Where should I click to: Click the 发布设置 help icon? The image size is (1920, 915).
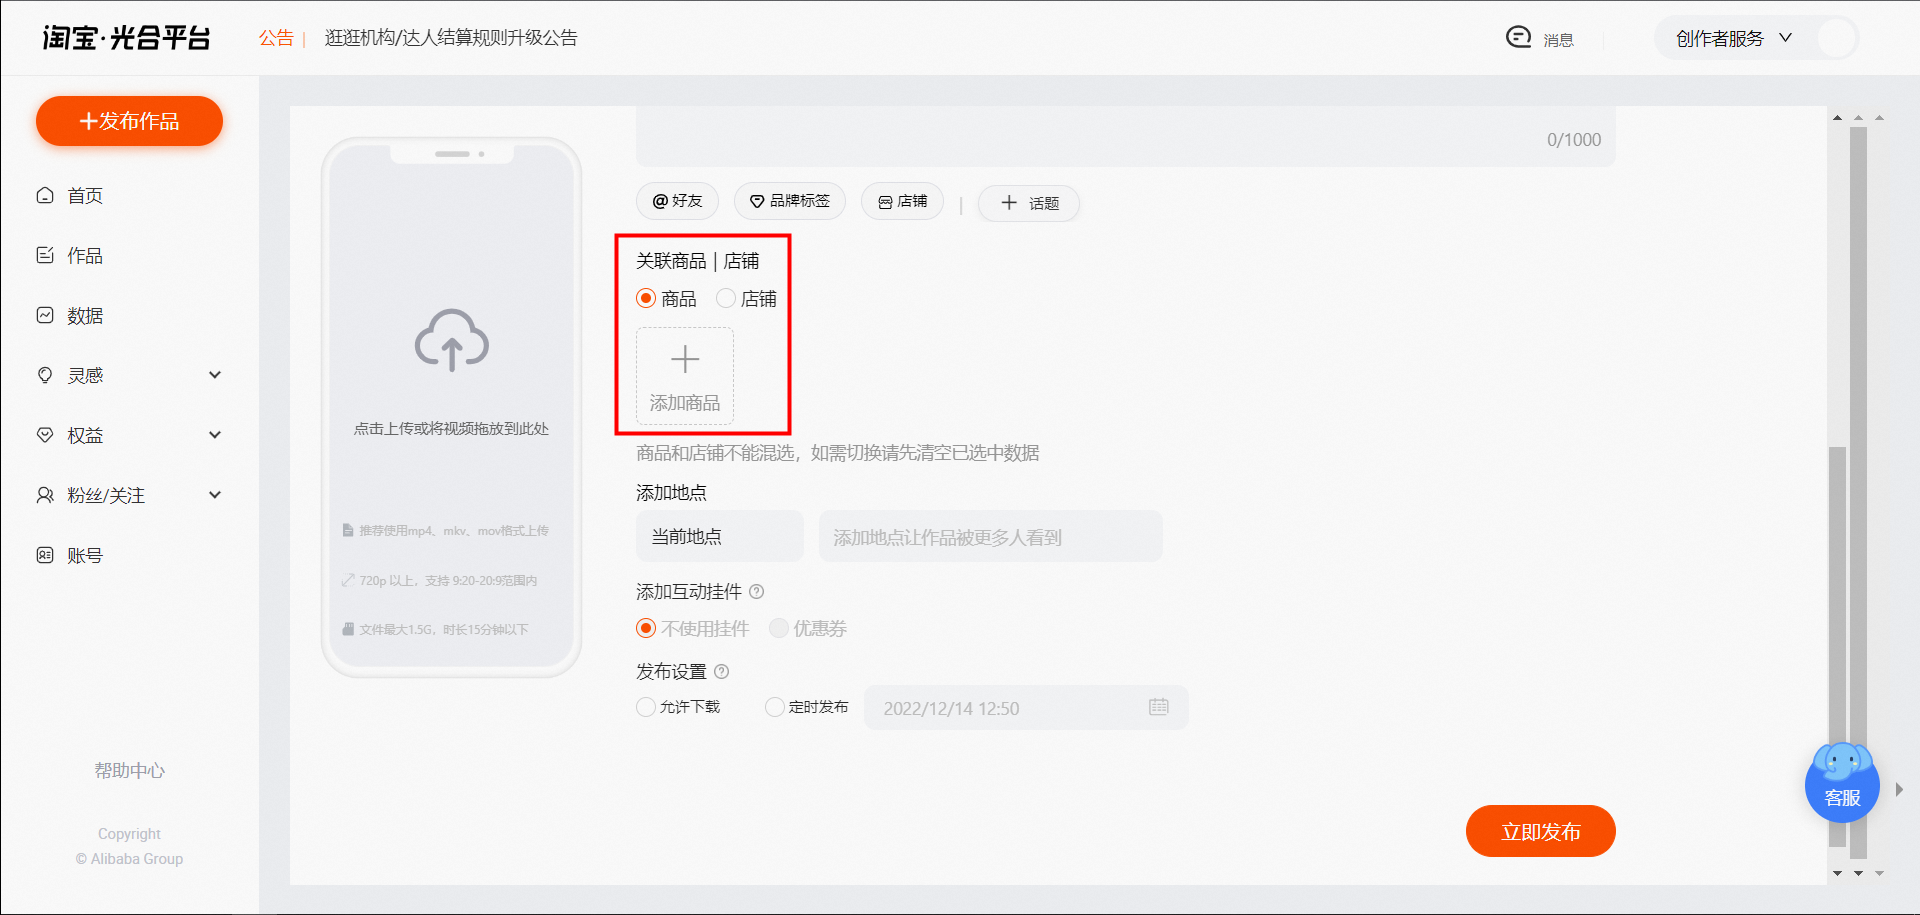[722, 672]
